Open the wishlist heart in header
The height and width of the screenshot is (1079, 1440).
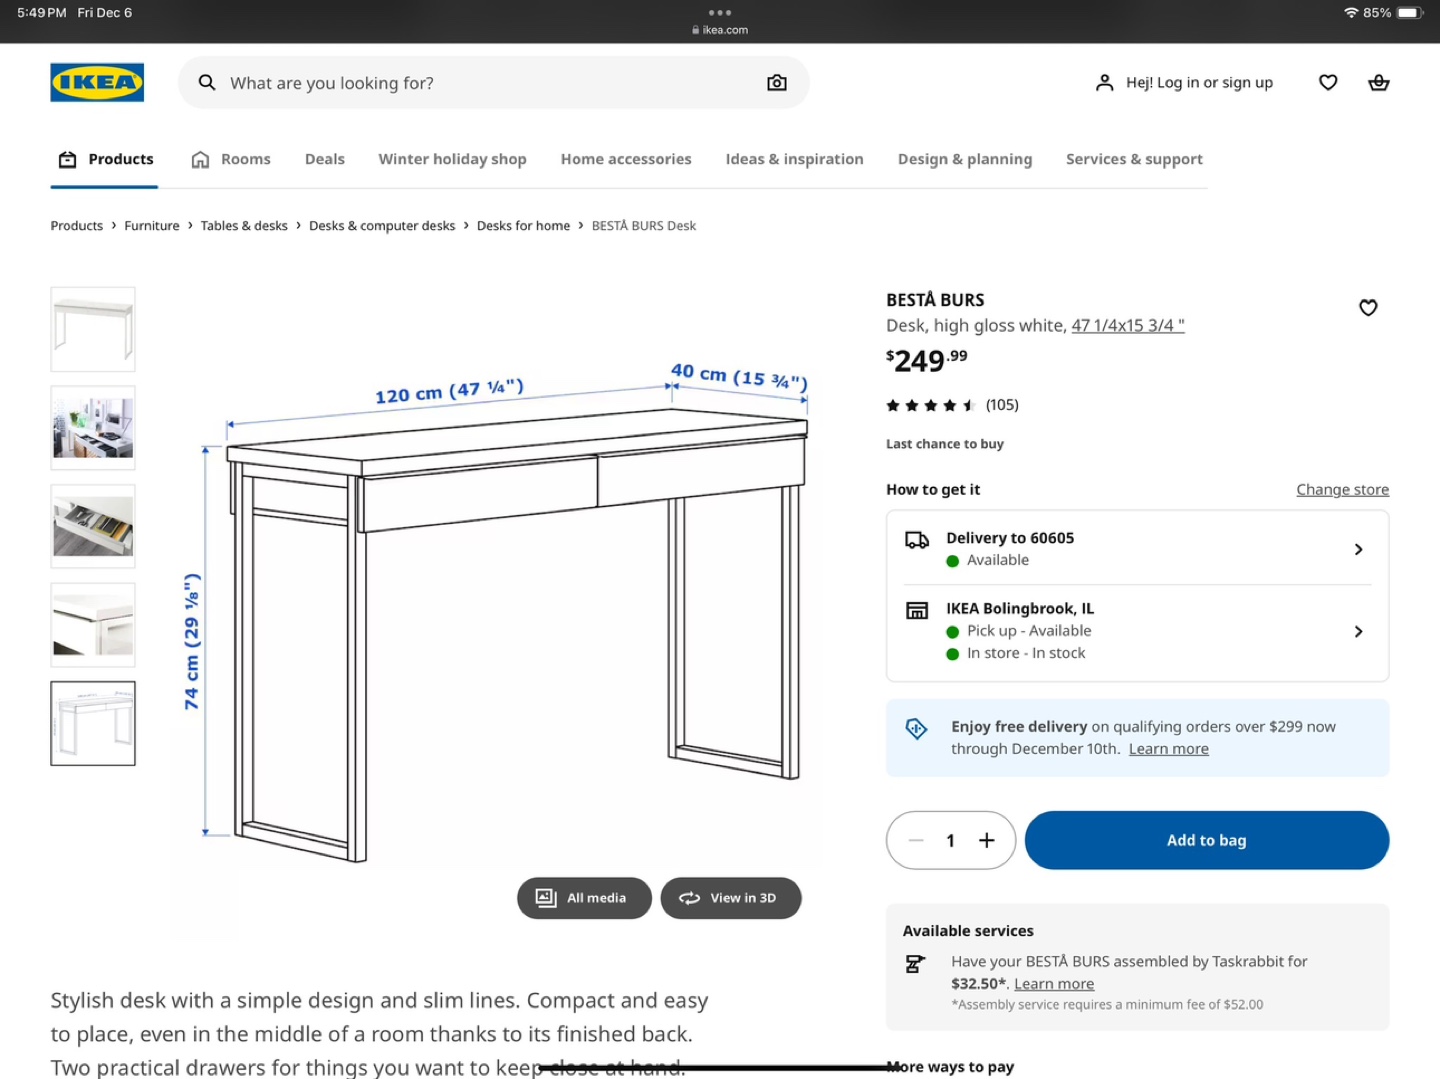[1328, 82]
